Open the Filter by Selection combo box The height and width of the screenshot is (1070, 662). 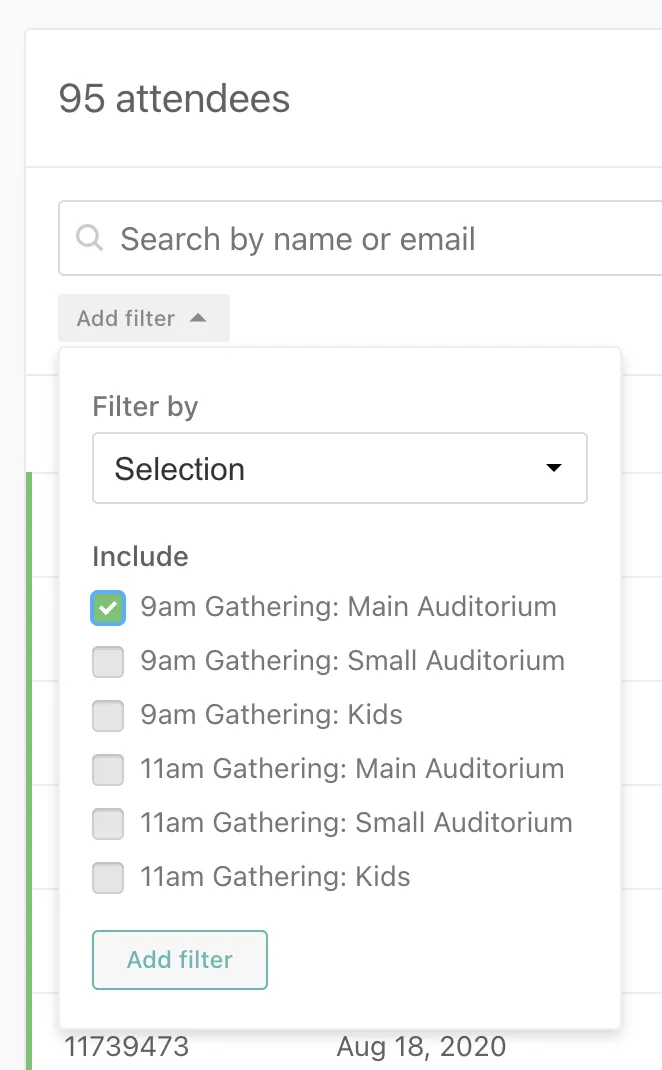click(339, 468)
